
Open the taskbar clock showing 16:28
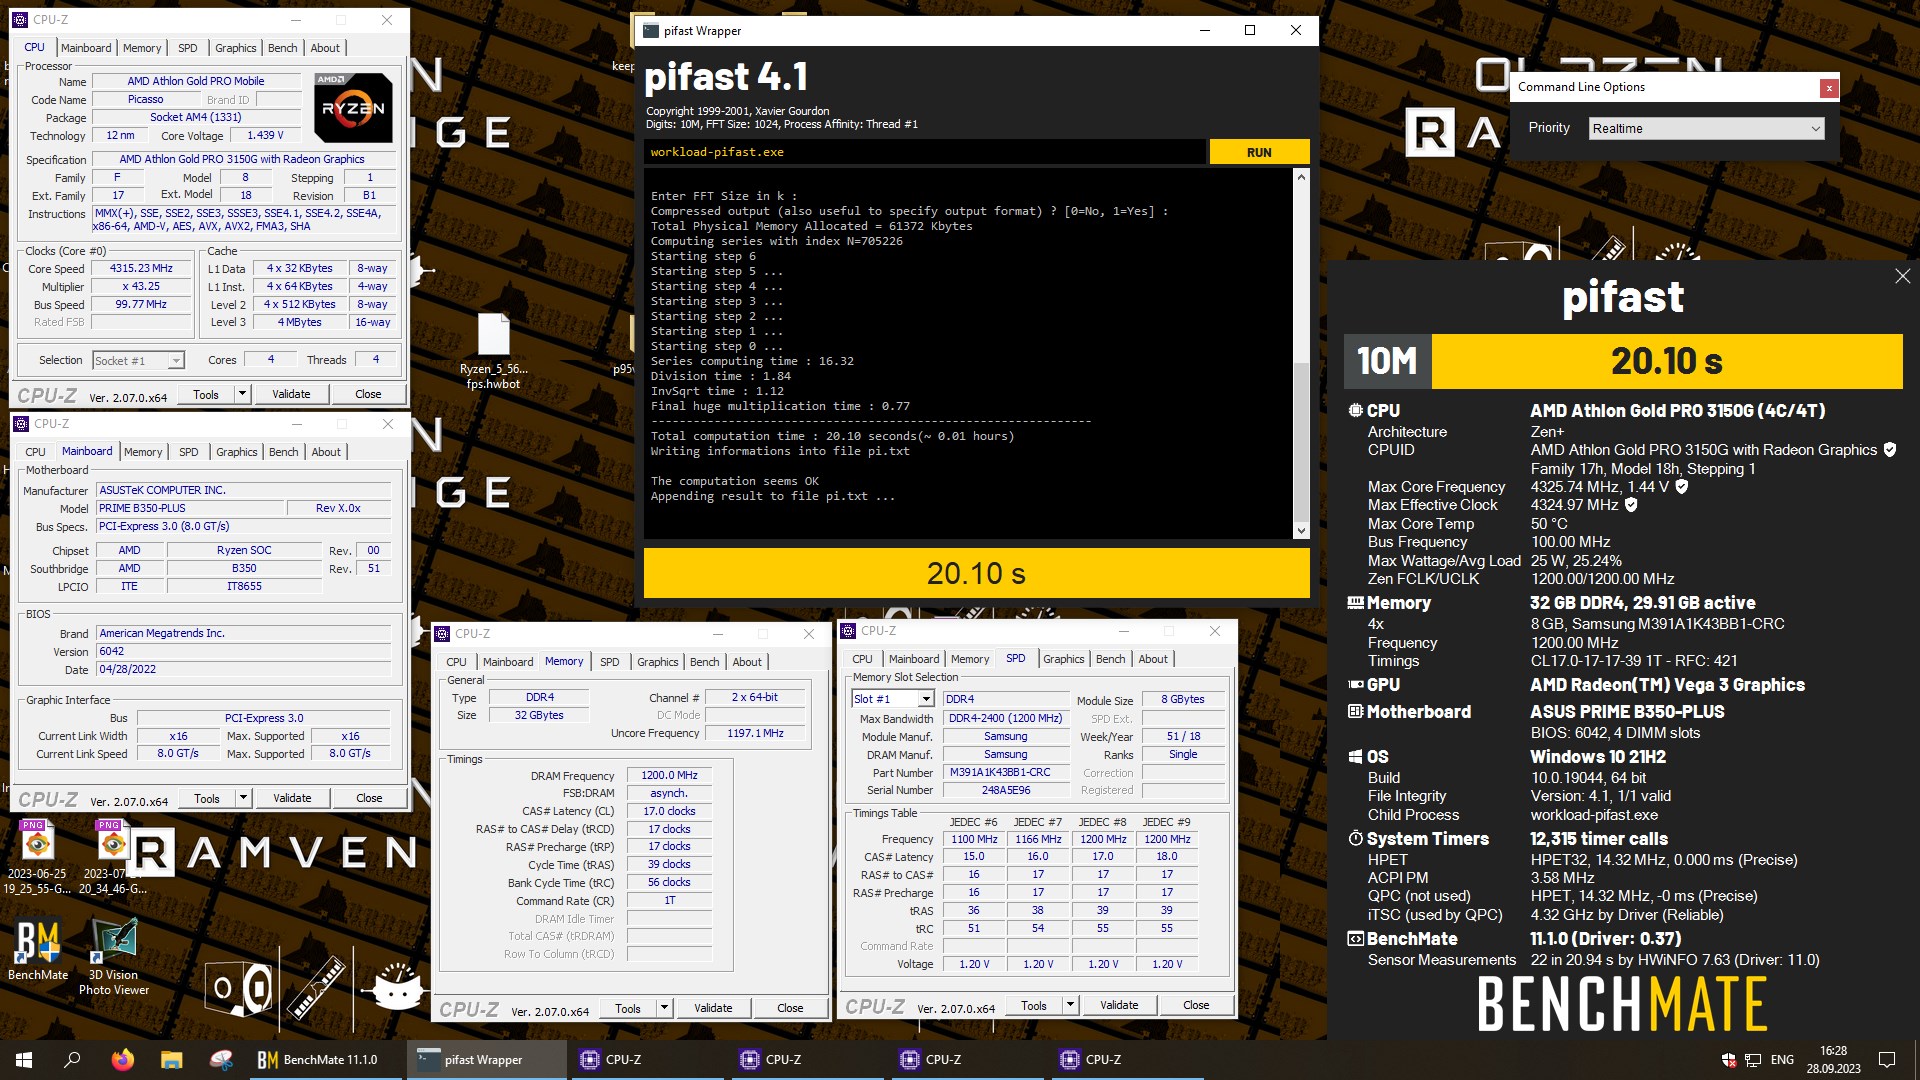(x=1834, y=1060)
